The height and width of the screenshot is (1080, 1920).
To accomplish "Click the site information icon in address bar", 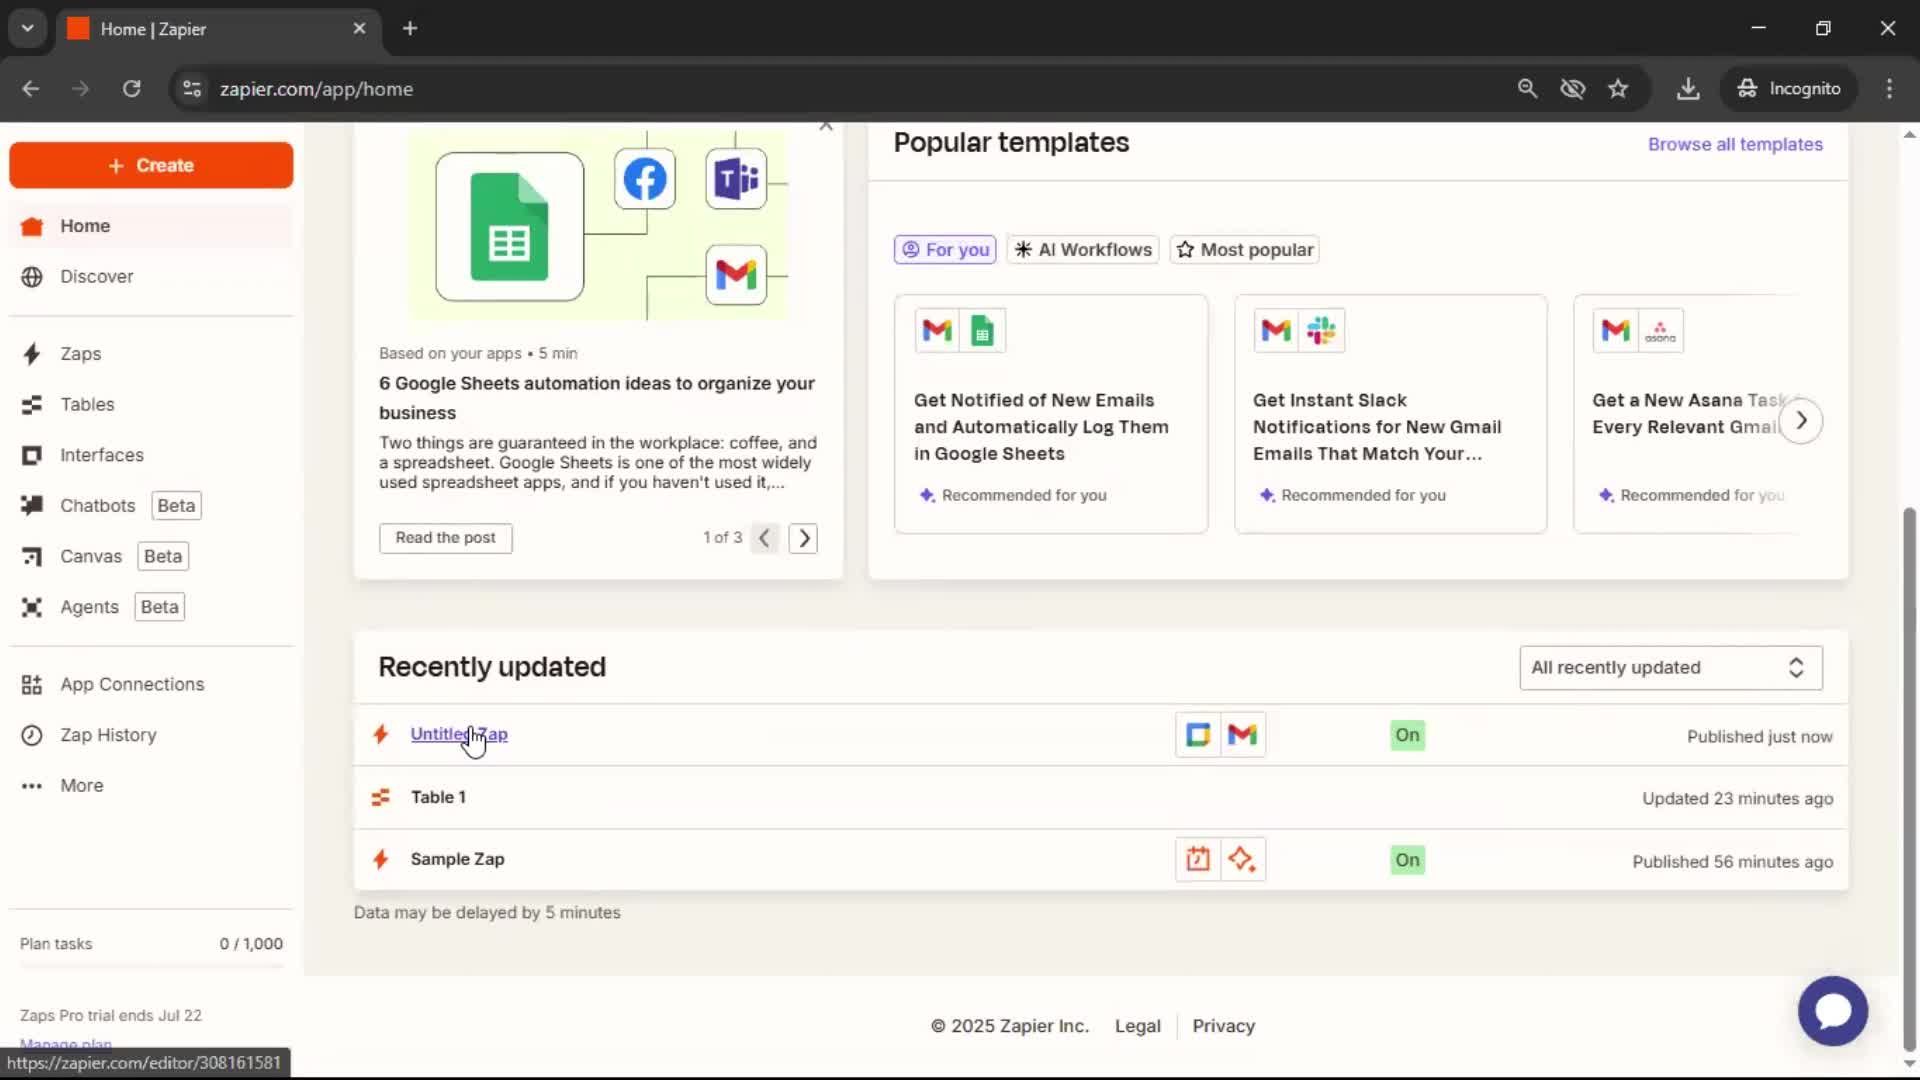I will coord(192,89).
